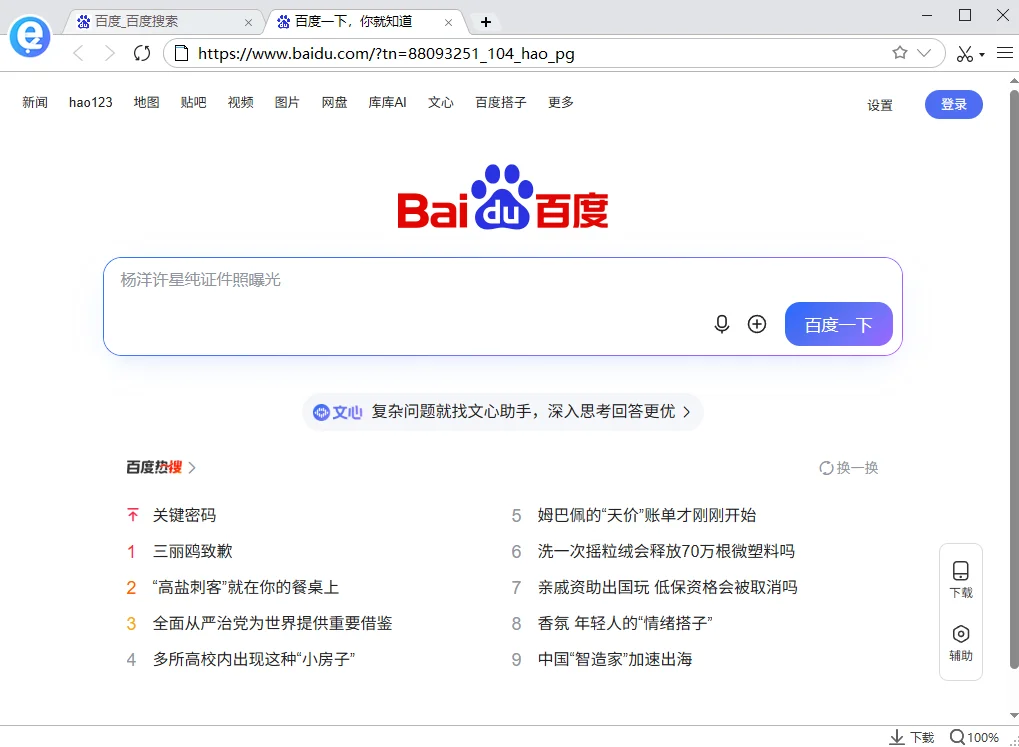Click the browser logo icon

[x=30, y=36]
